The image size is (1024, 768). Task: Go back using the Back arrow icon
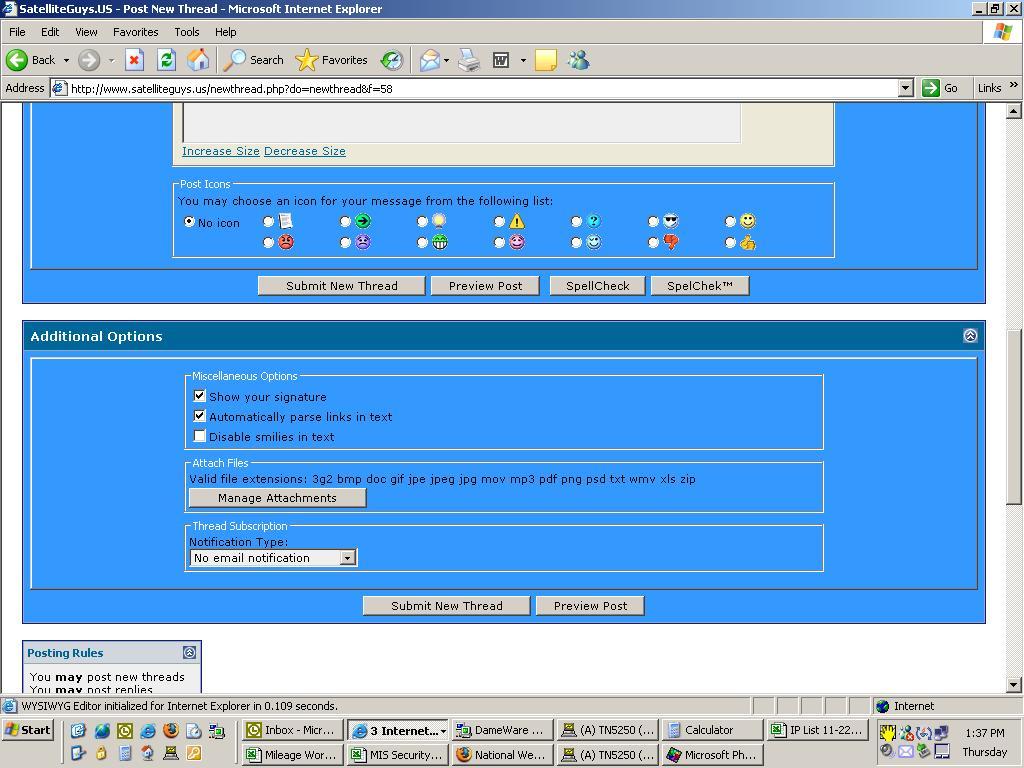pos(17,60)
